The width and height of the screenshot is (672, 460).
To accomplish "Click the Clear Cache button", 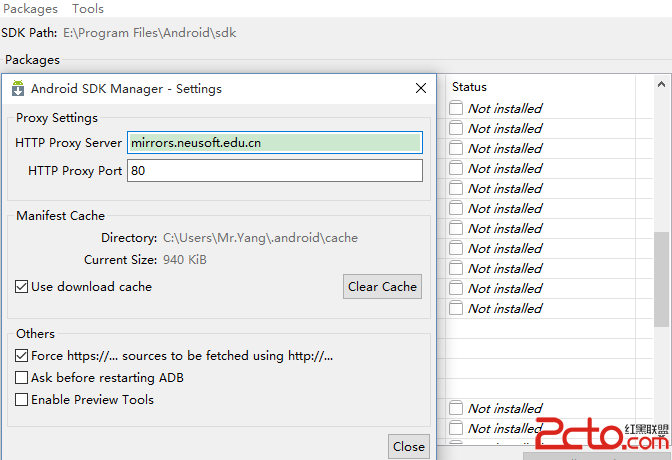I will click(x=382, y=287).
